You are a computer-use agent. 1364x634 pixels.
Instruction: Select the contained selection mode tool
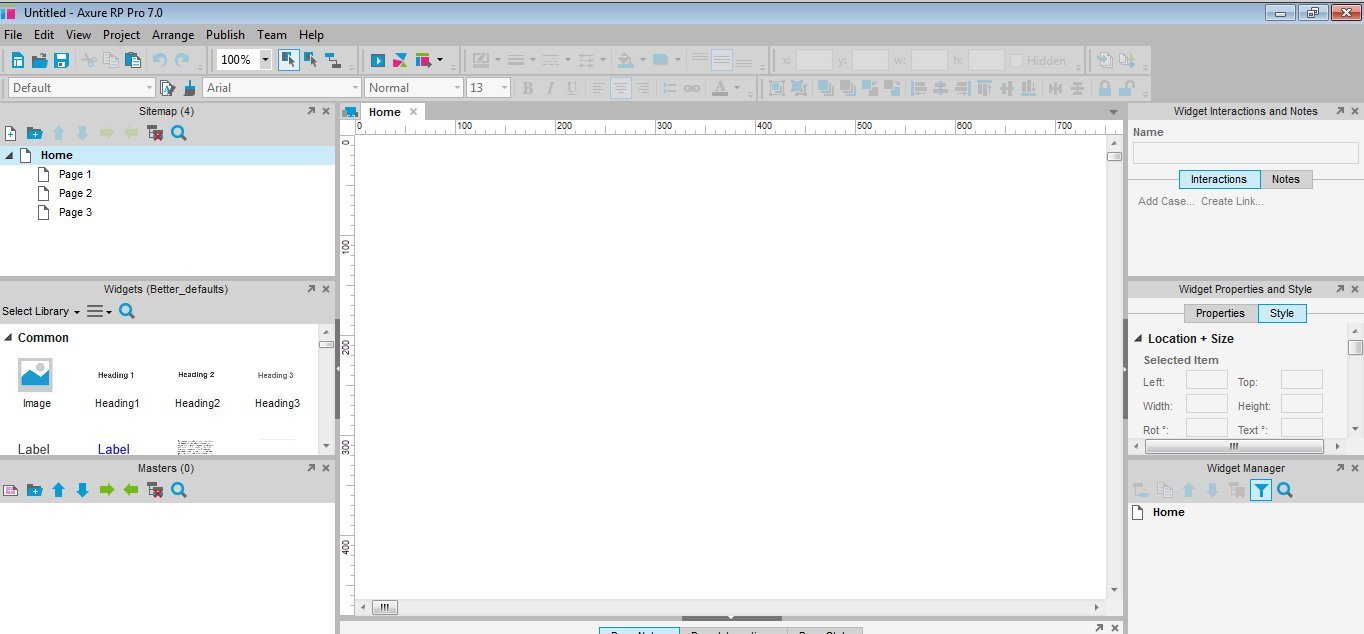coord(310,60)
